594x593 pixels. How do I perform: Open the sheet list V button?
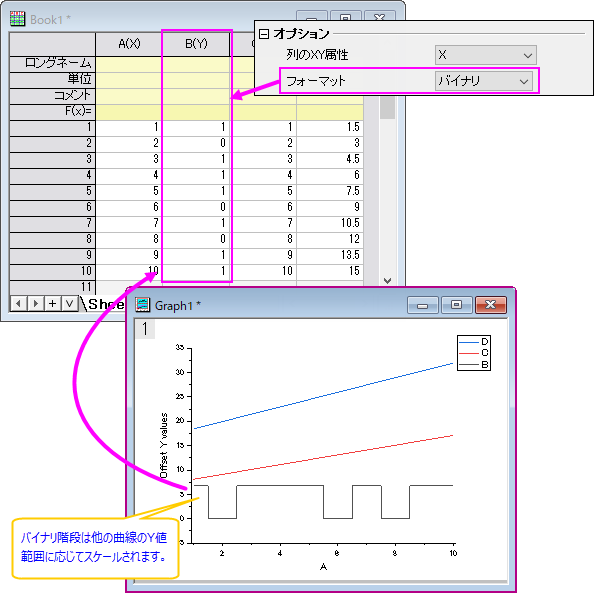pyautogui.click(x=69, y=304)
